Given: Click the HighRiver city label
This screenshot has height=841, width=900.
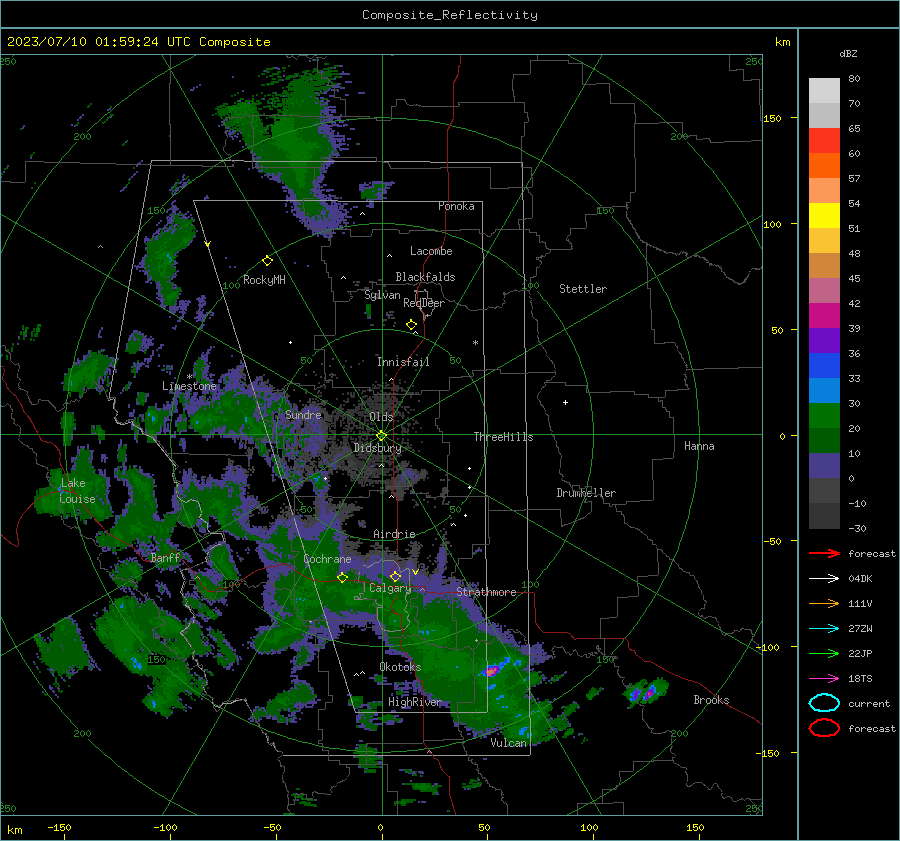Looking at the screenshot, I should click(415, 702).
